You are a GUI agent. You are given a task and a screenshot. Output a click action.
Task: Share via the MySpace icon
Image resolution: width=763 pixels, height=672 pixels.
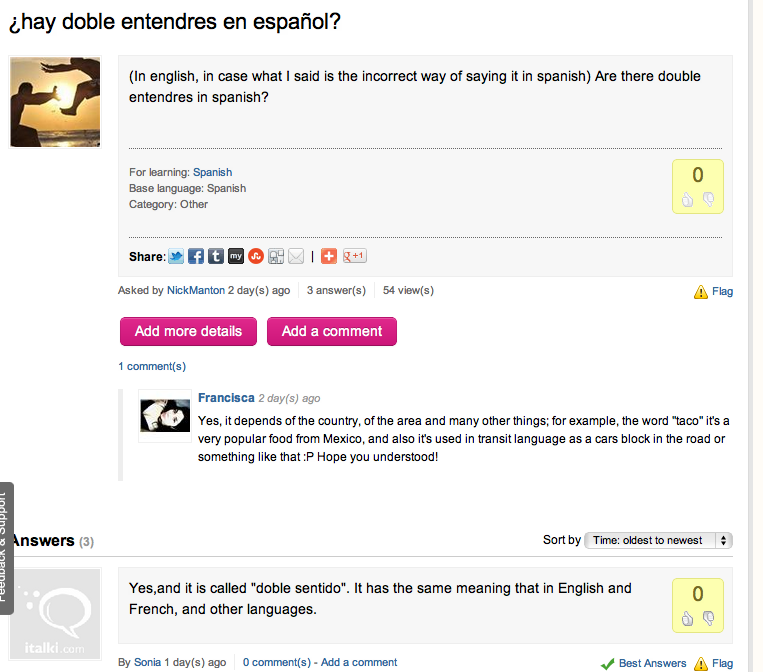pyautogui.click(x=236, y=256)
